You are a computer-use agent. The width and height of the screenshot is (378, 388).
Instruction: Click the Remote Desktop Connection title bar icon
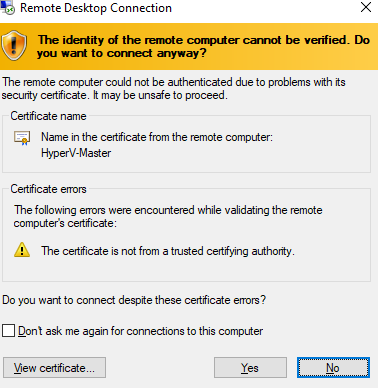click(x=7, y=8)
